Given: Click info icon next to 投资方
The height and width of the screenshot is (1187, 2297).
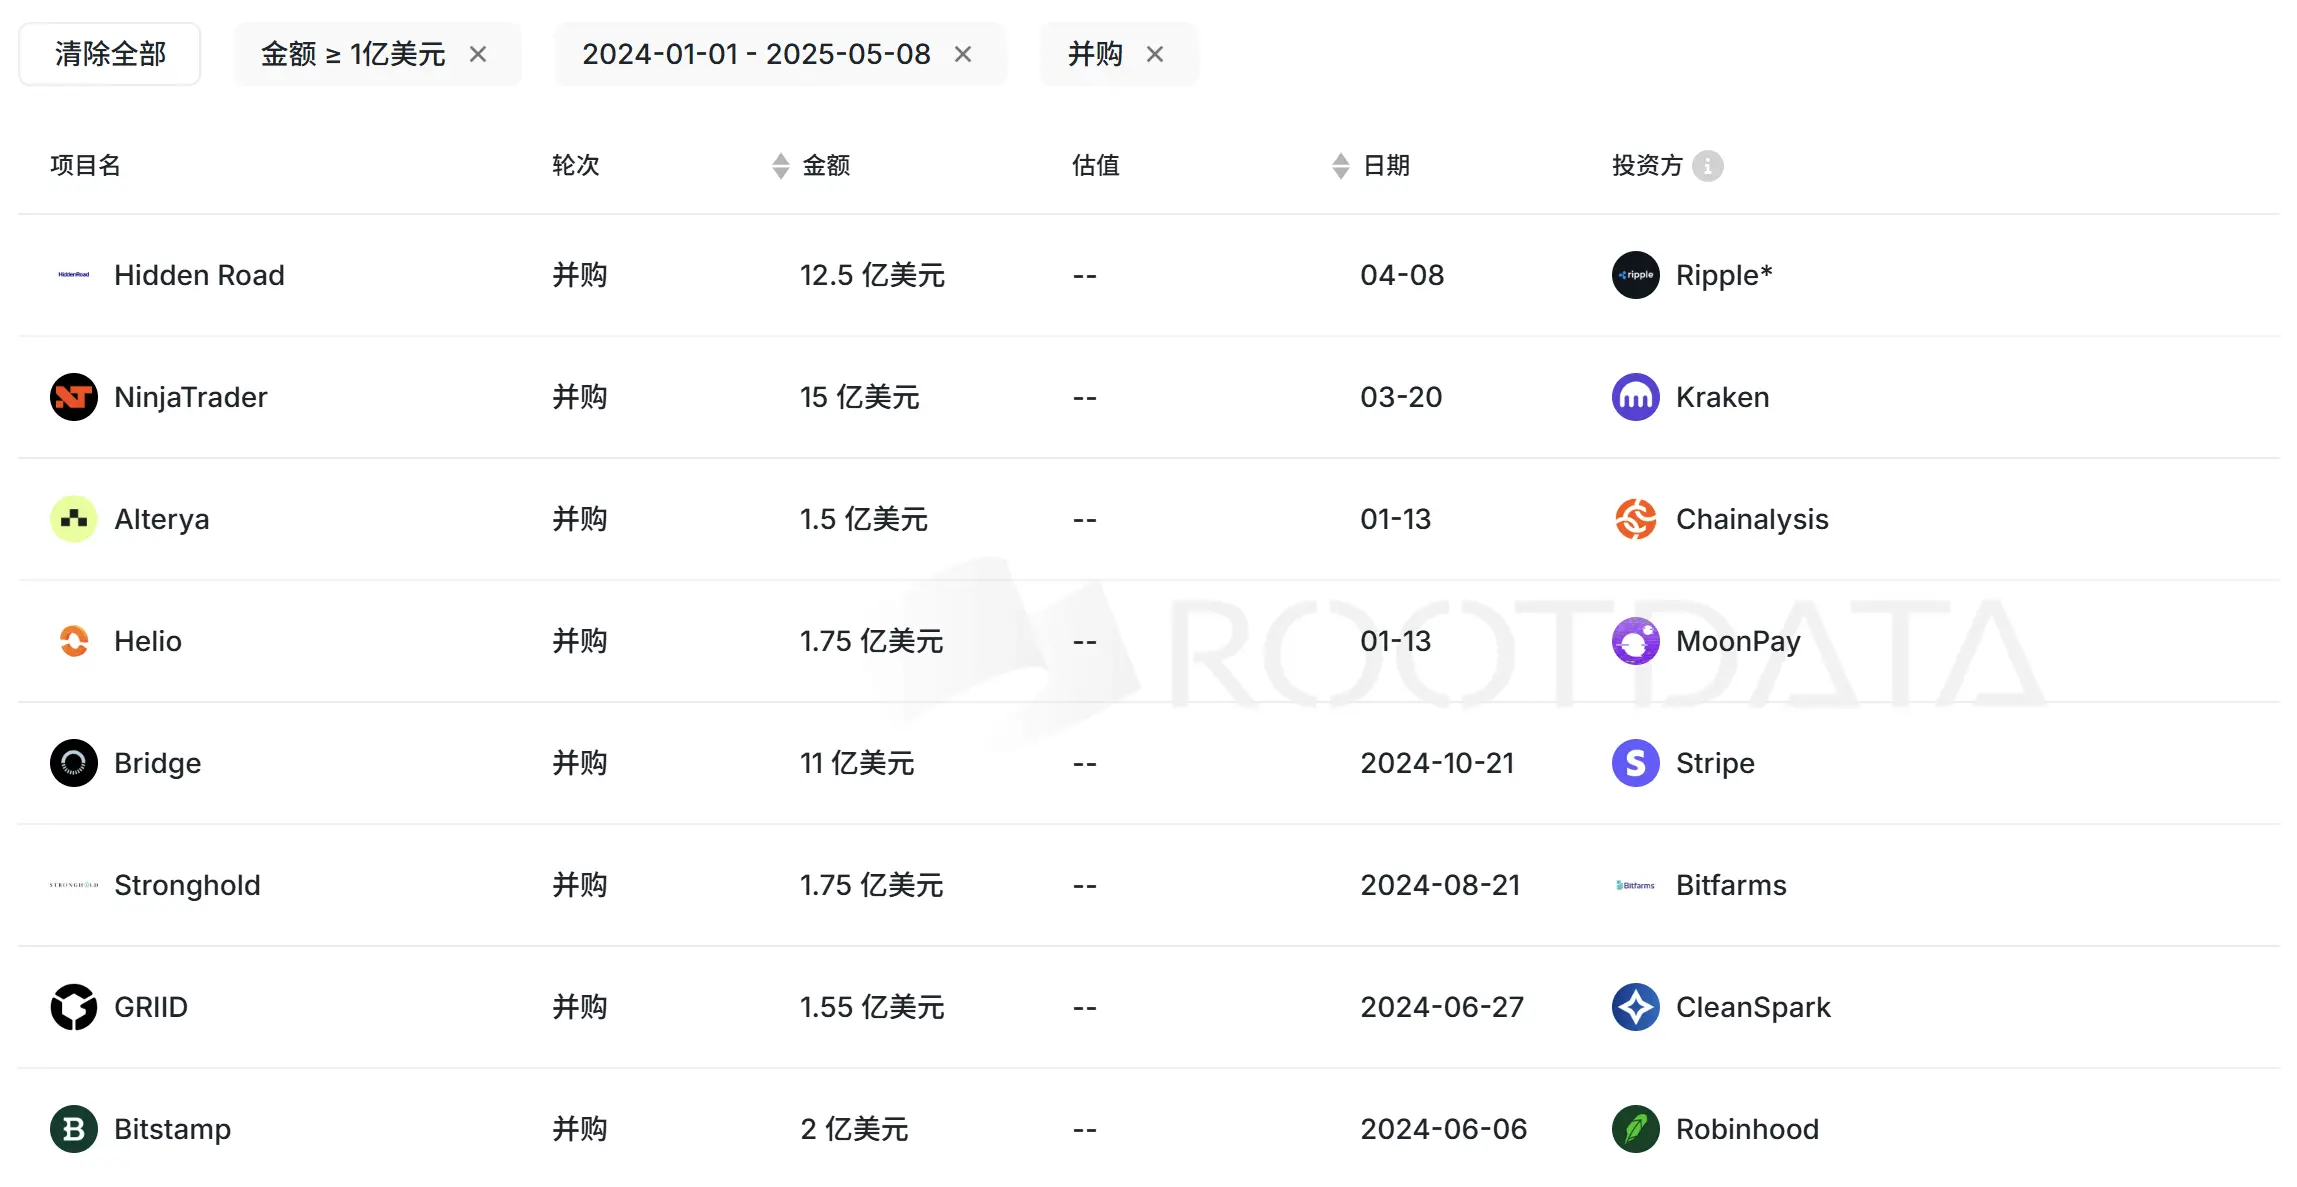Looking at the screenshot, I should click(1708, 166).
